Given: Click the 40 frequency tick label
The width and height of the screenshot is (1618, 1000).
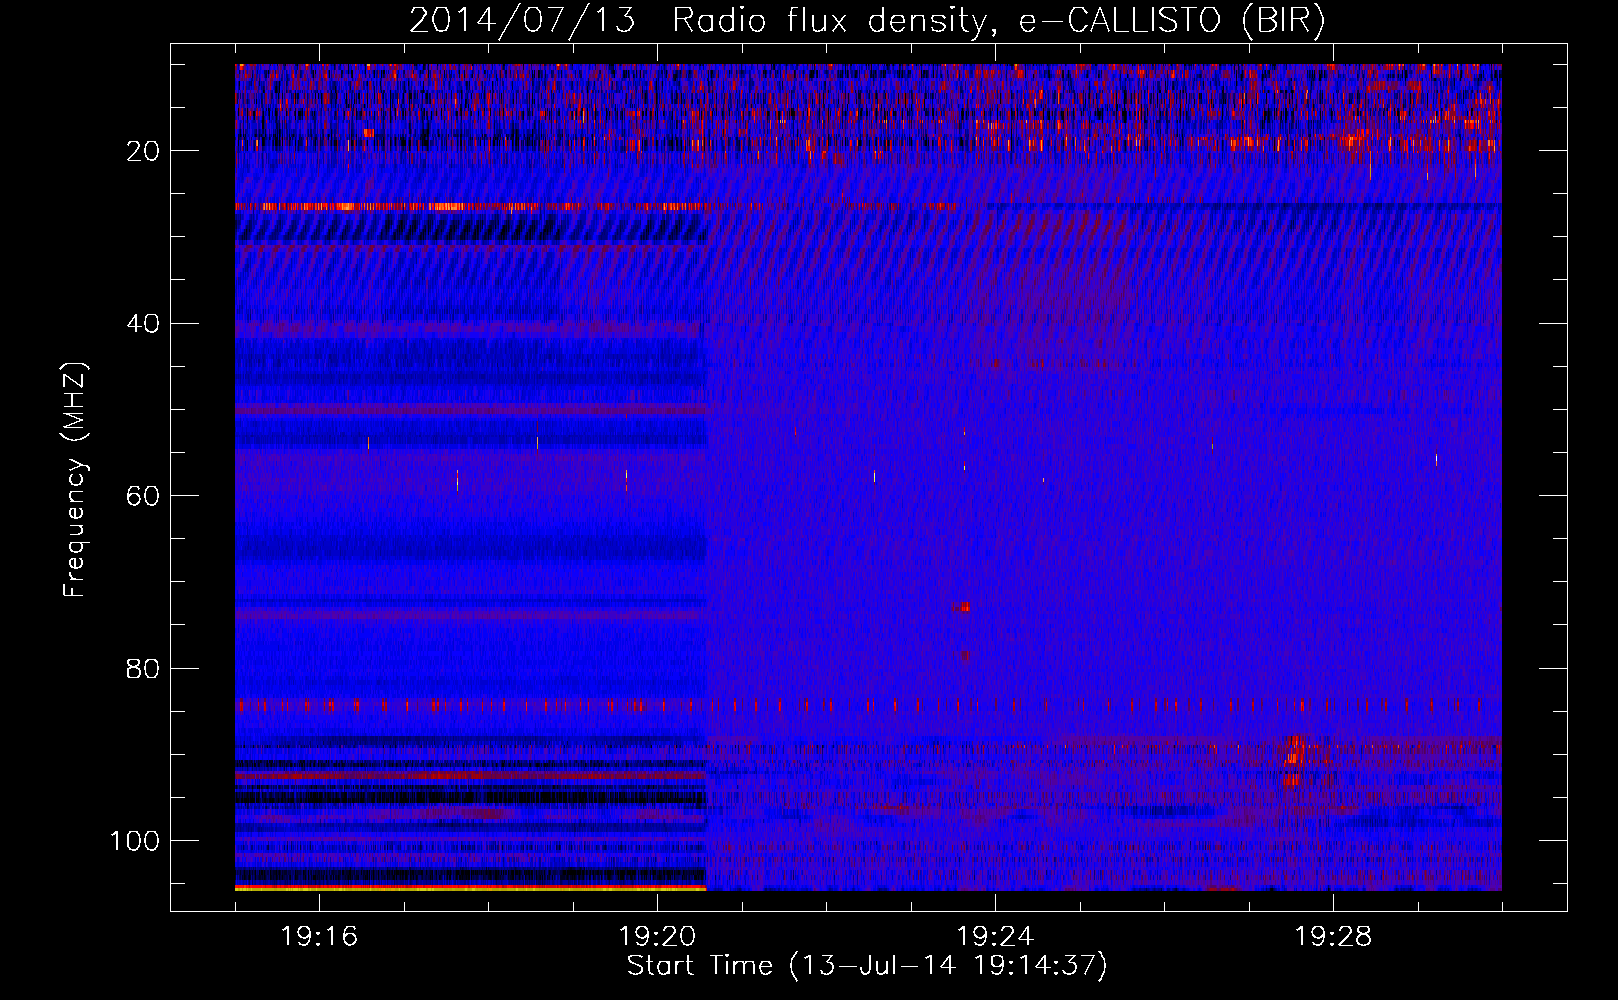Looking at the screenshot, I should coord(143,324).
